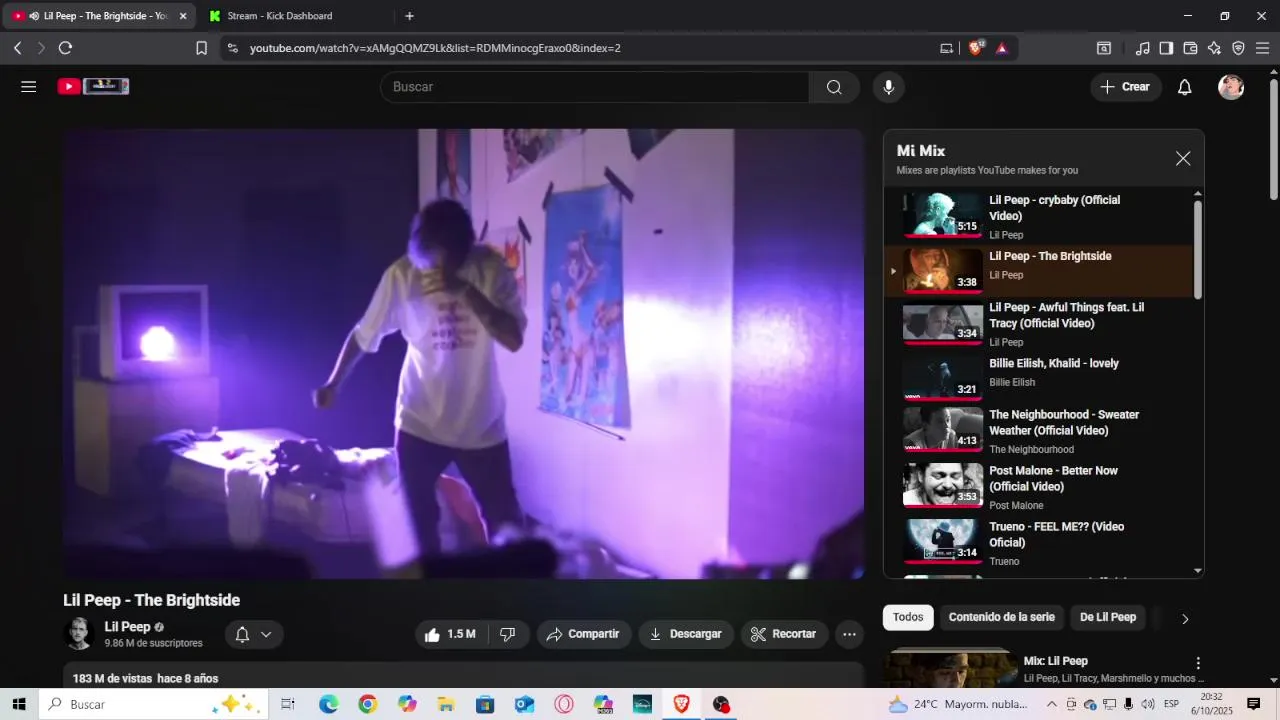Screen dimensions: 1280x720
Task: Select the Contenido de la serie chip
Action: (x=1001, y=617)
